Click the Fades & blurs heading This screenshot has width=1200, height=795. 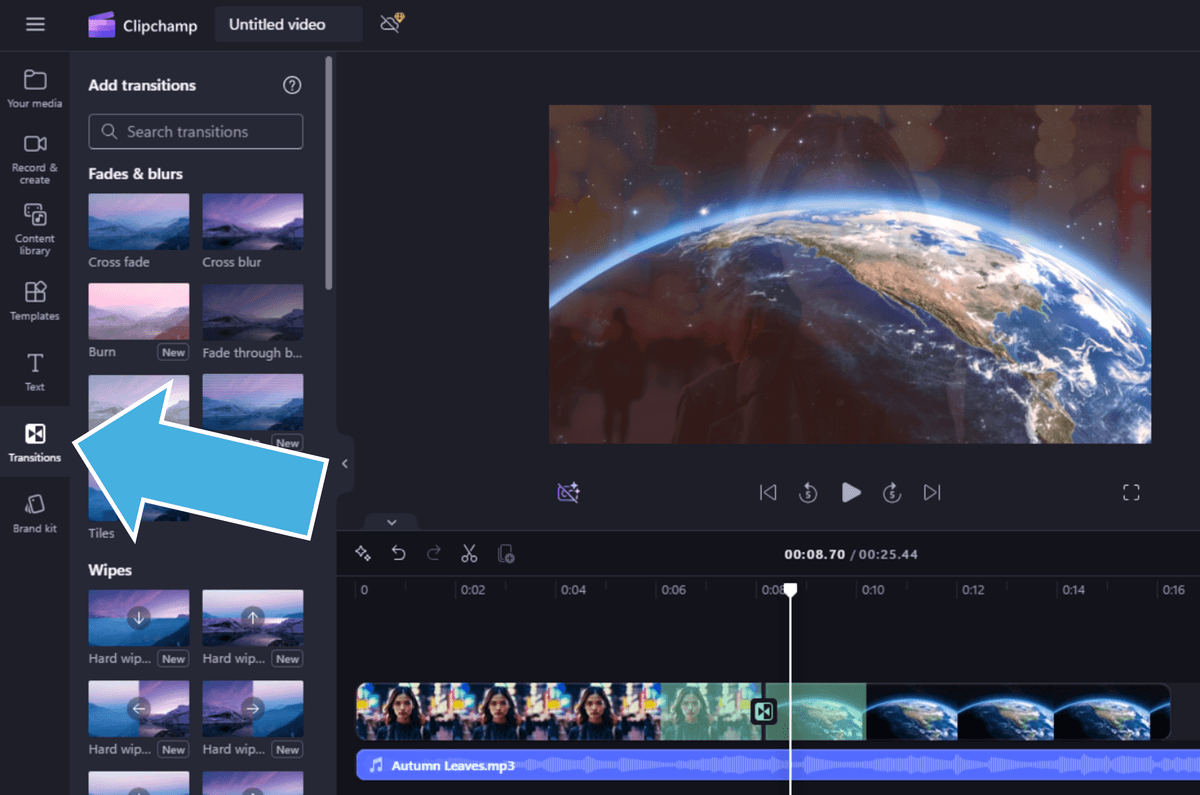[135, 174]
